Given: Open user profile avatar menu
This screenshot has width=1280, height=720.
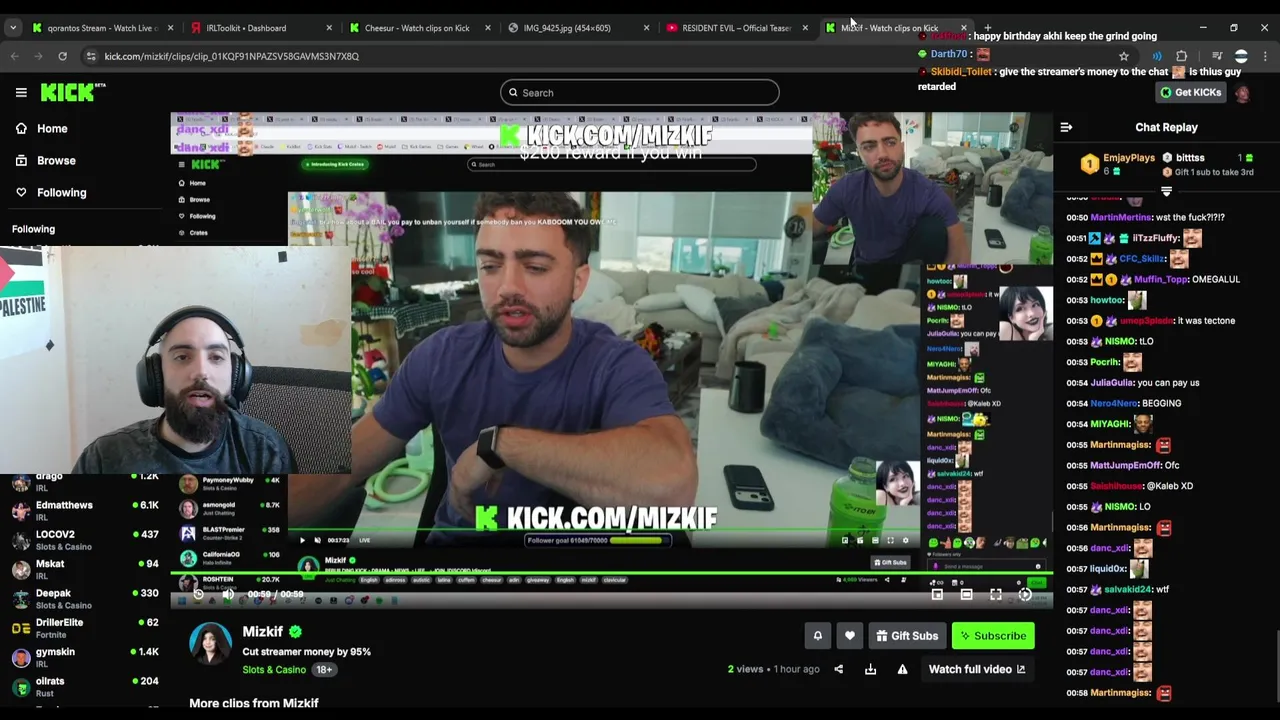Looking at the screenshot, I should coord(1242,93).
